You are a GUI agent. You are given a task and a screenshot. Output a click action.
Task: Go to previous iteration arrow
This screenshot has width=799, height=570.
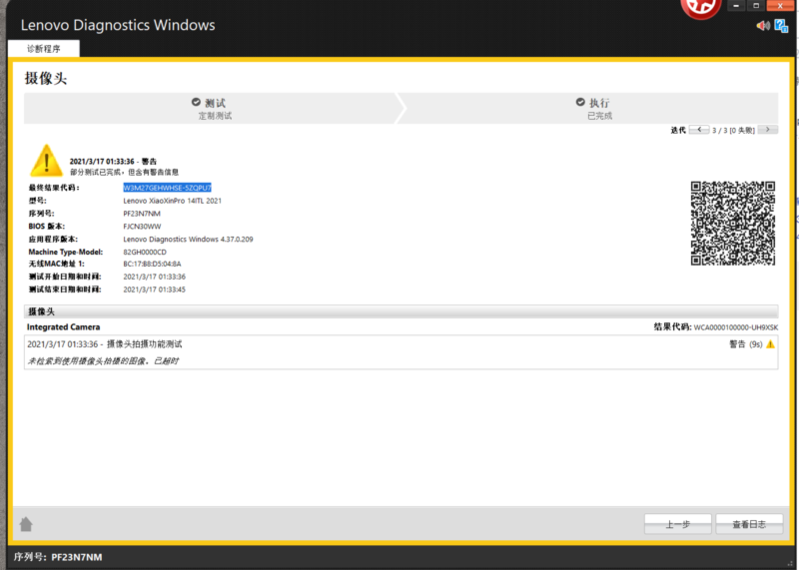click(x=699, y=130)
